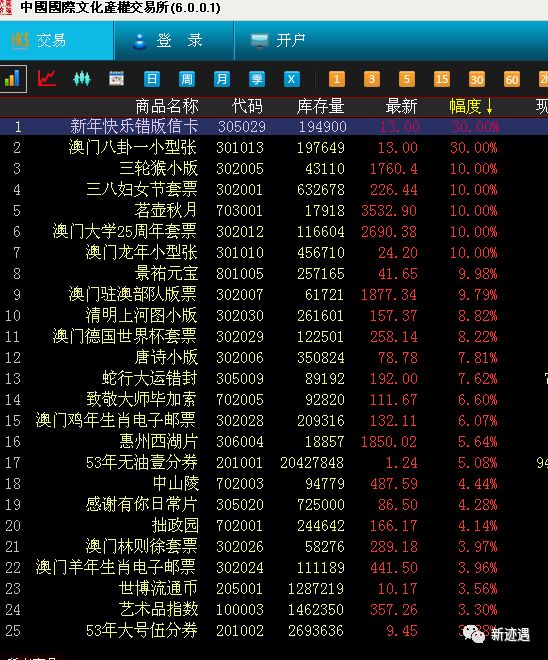
Task: Switch to candlestick chart icon
Action: (82, 79)
